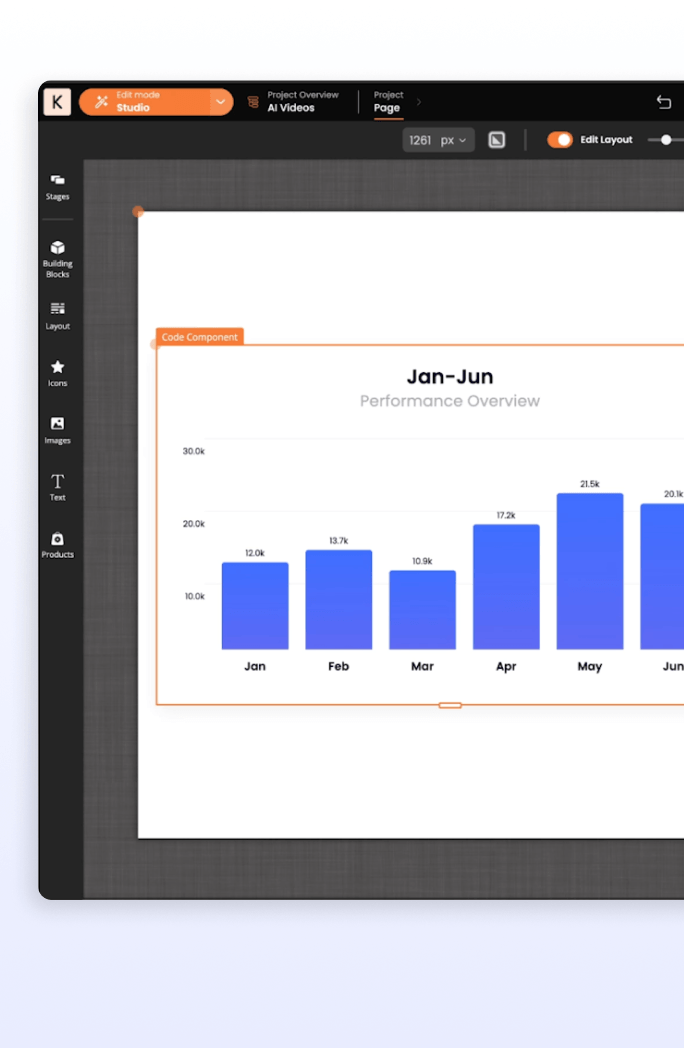Click the orange page corner handle
The image size is (684, 1048).
(138, 211)
